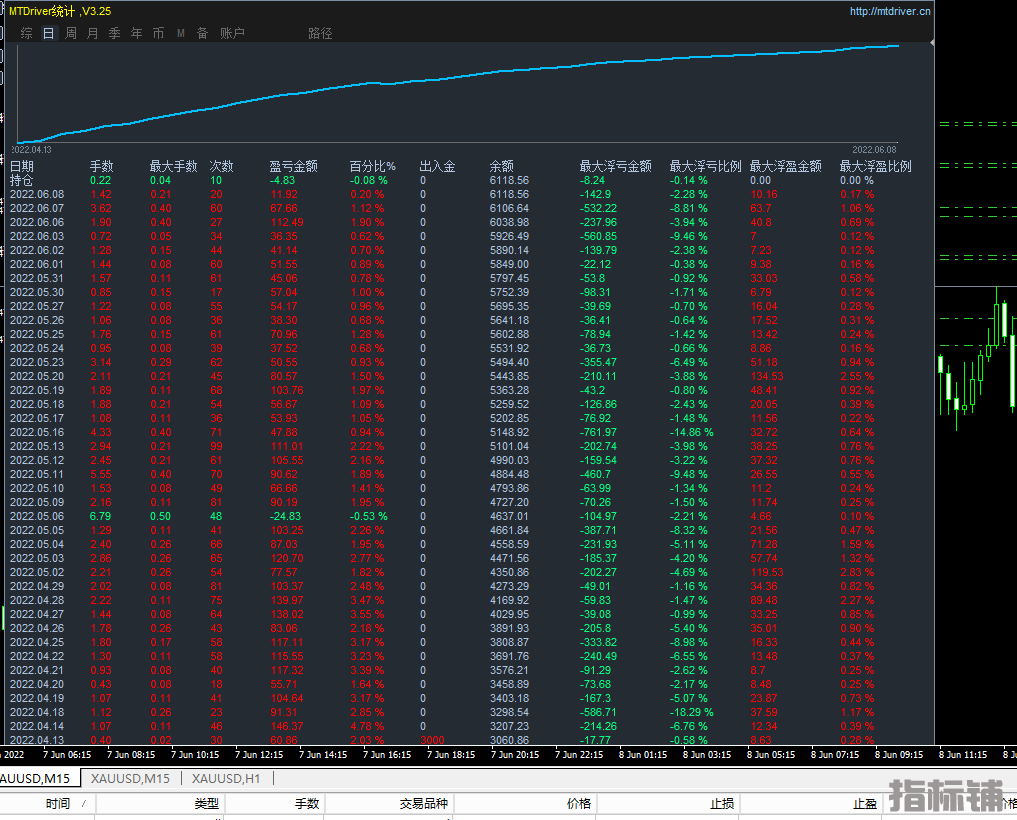Click the 价格 column header
Image resolution: width=1017 pixels, height=820 pixels.
coord(578,803)
